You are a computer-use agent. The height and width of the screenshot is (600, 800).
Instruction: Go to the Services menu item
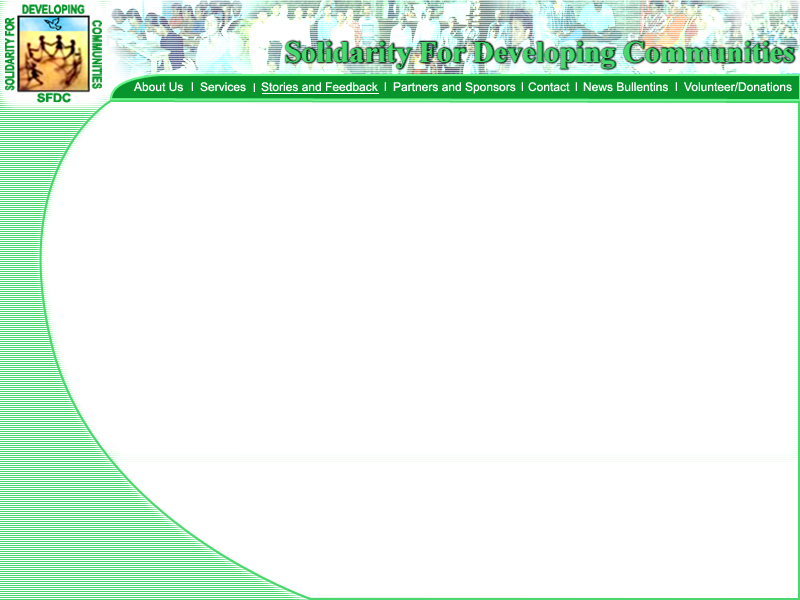[223, 87]
